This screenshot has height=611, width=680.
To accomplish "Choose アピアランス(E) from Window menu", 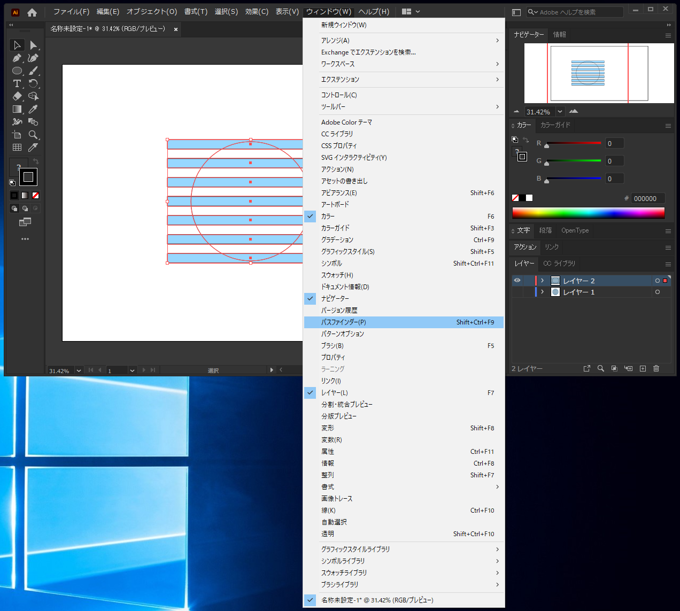I will tap(403, 193).
